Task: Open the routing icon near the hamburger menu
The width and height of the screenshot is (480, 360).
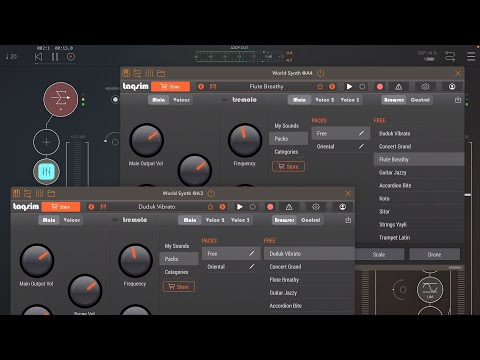Action: 450,56
